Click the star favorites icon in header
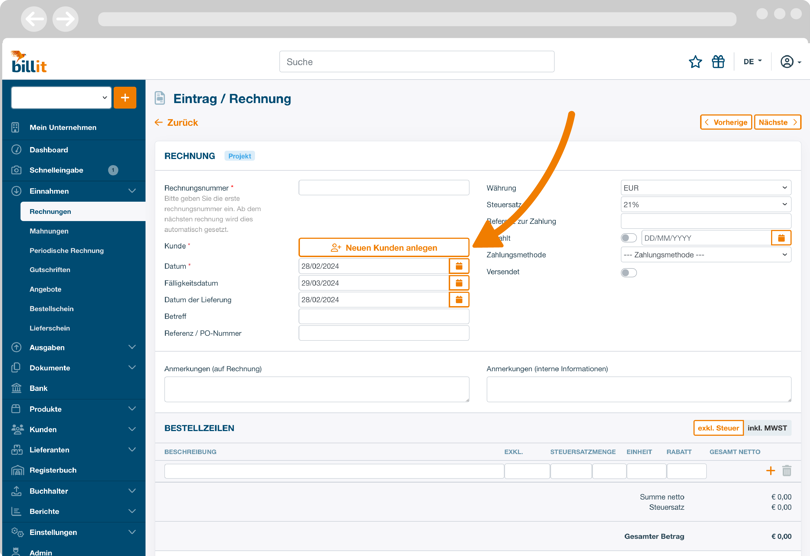The height and width of the screenshot is (556, 810). point(695,62)
